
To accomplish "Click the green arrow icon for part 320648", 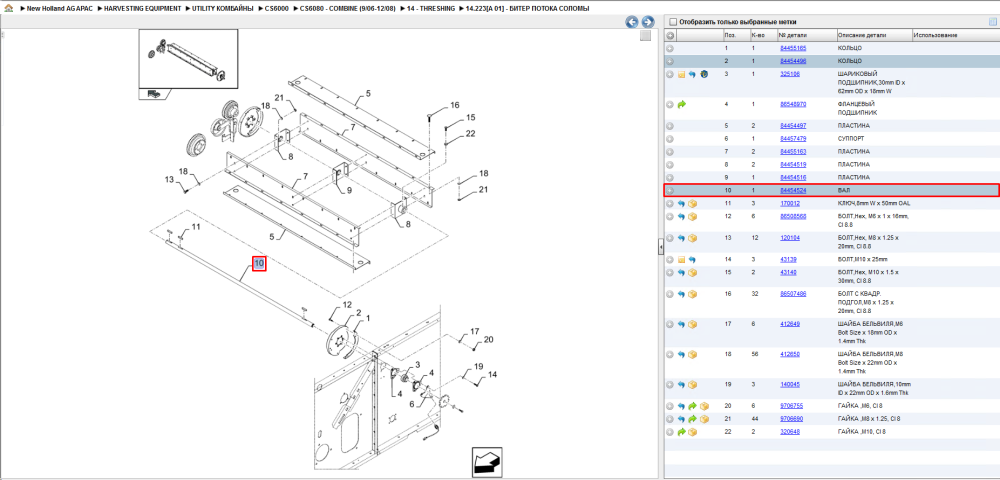I will point(681,432).
